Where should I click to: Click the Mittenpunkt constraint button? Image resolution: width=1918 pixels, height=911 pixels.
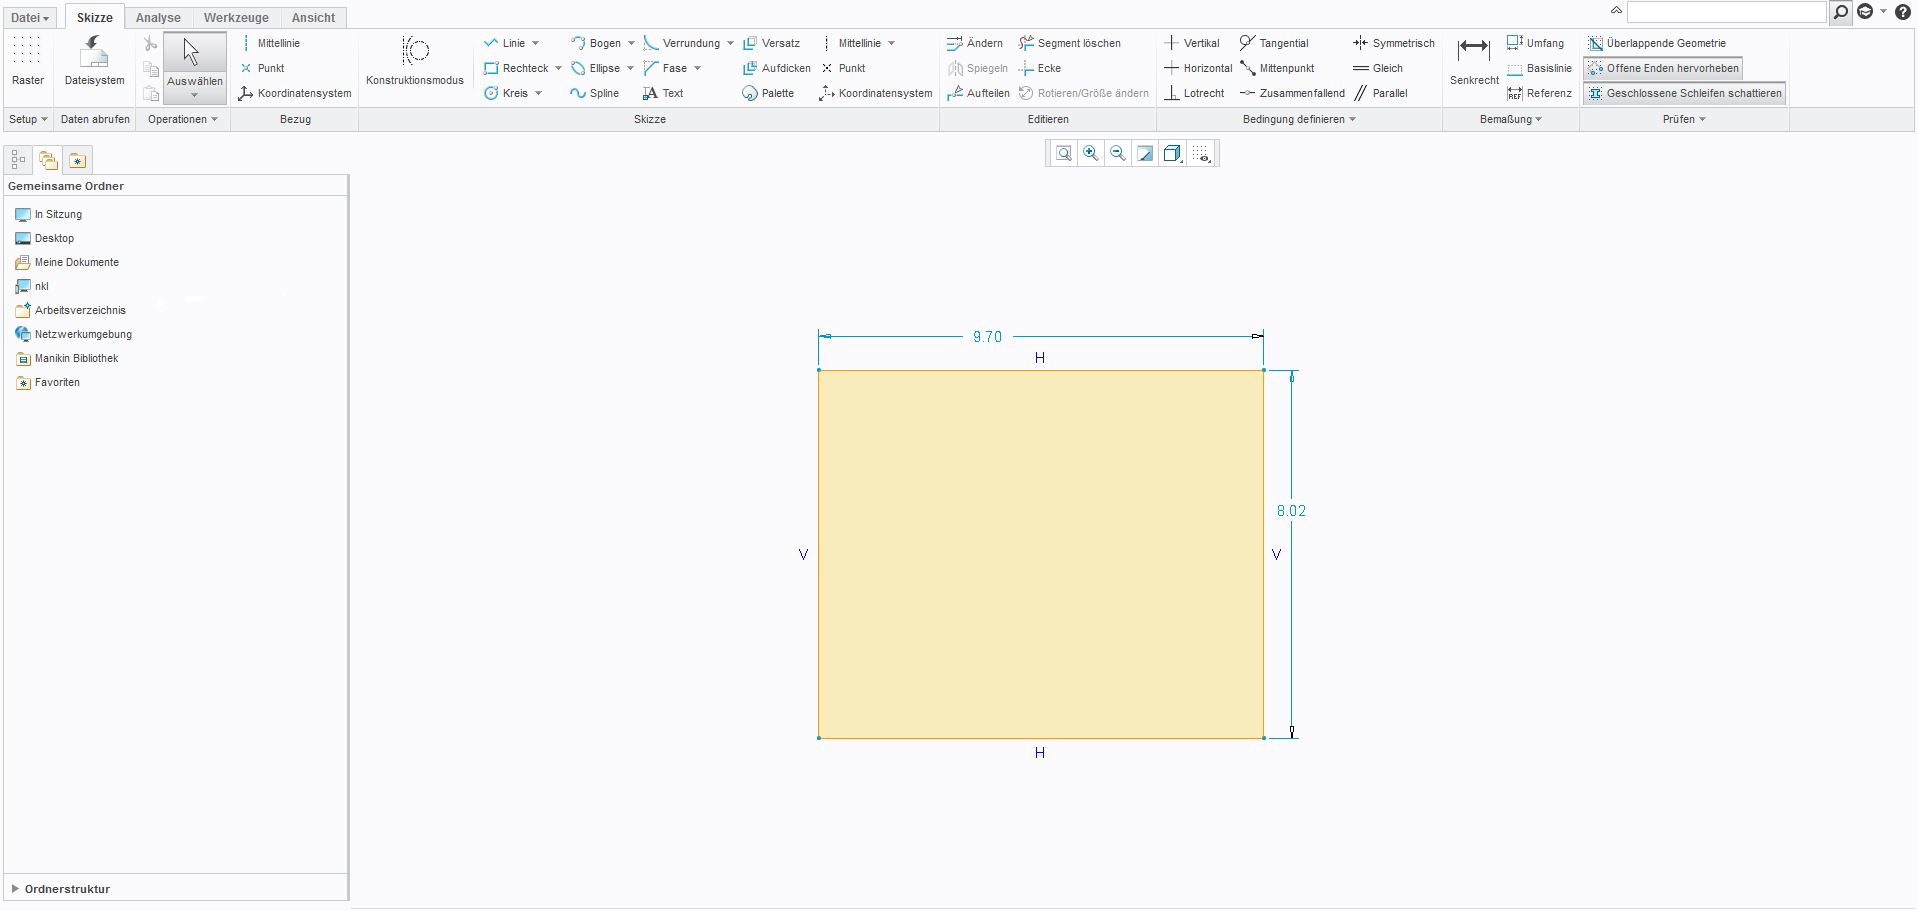1278,68
